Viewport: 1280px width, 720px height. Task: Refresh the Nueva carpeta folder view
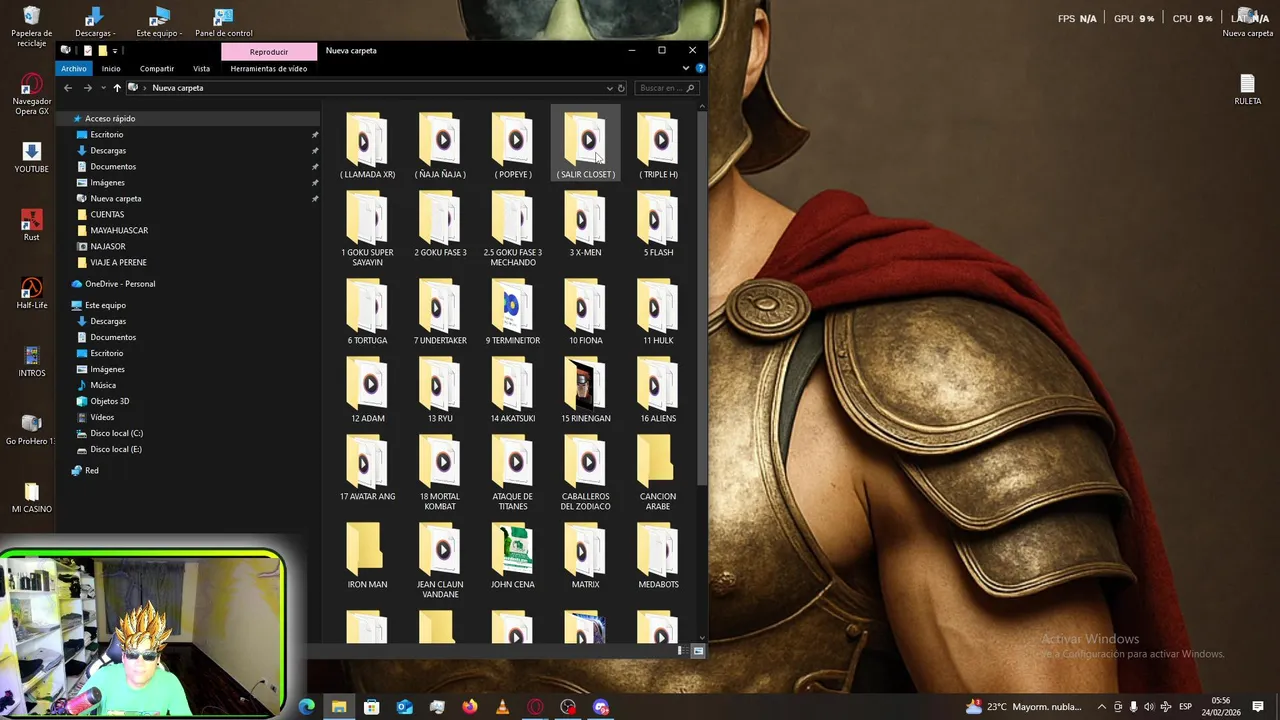point(621,88)
